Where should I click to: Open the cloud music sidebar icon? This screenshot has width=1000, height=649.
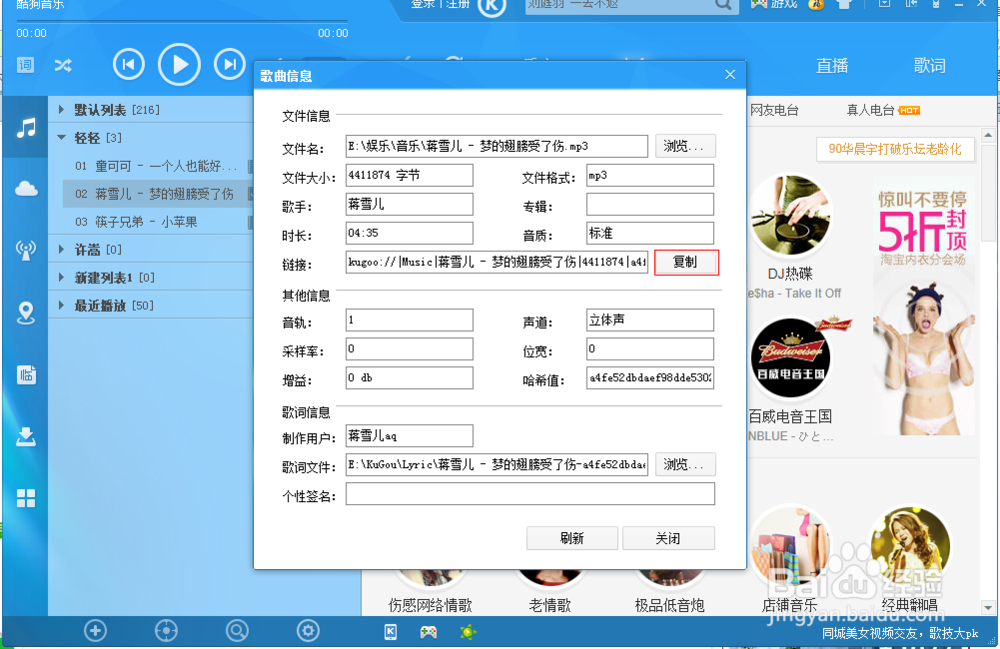26,189
